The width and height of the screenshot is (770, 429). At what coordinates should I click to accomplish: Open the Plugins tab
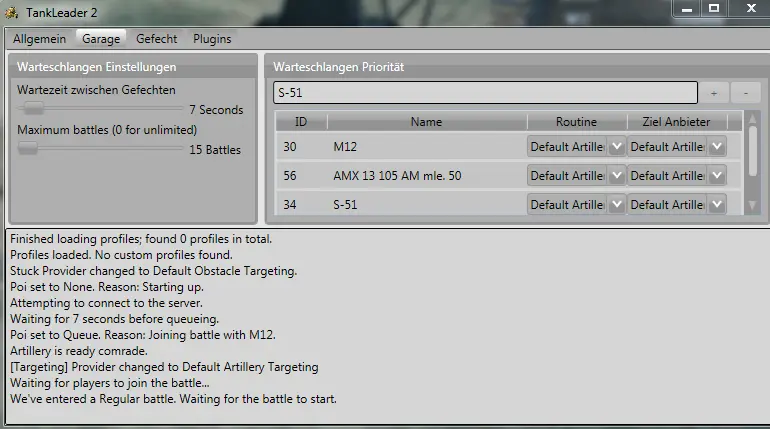point(212,39)
